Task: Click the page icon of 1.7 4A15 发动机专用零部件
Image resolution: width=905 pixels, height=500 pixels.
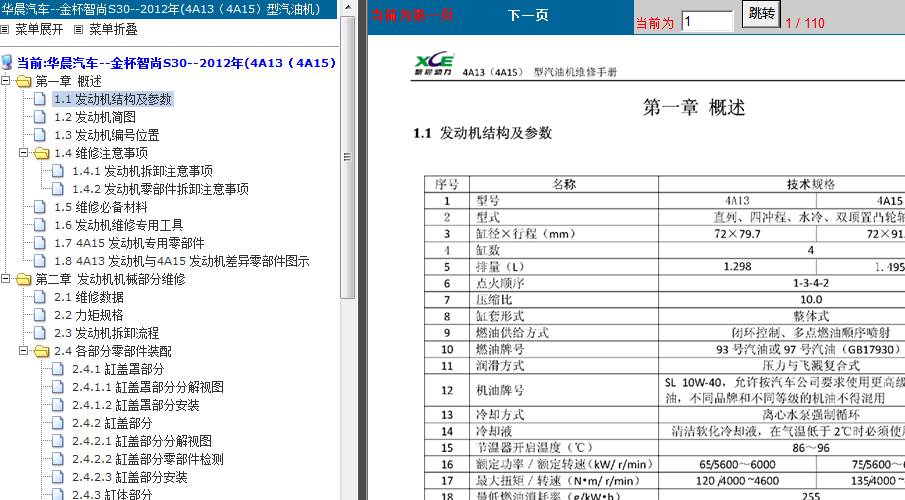Action: [x=40, y=243]
